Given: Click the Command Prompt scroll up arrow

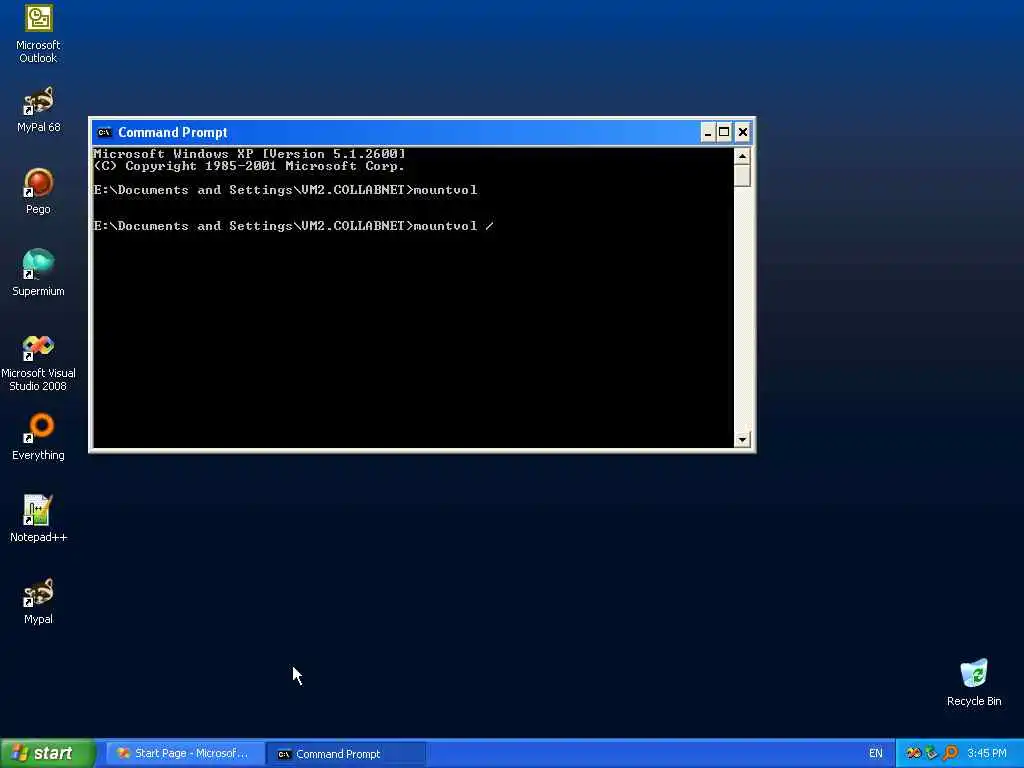Looking at the screenshot, I should (x=742, y=156).
